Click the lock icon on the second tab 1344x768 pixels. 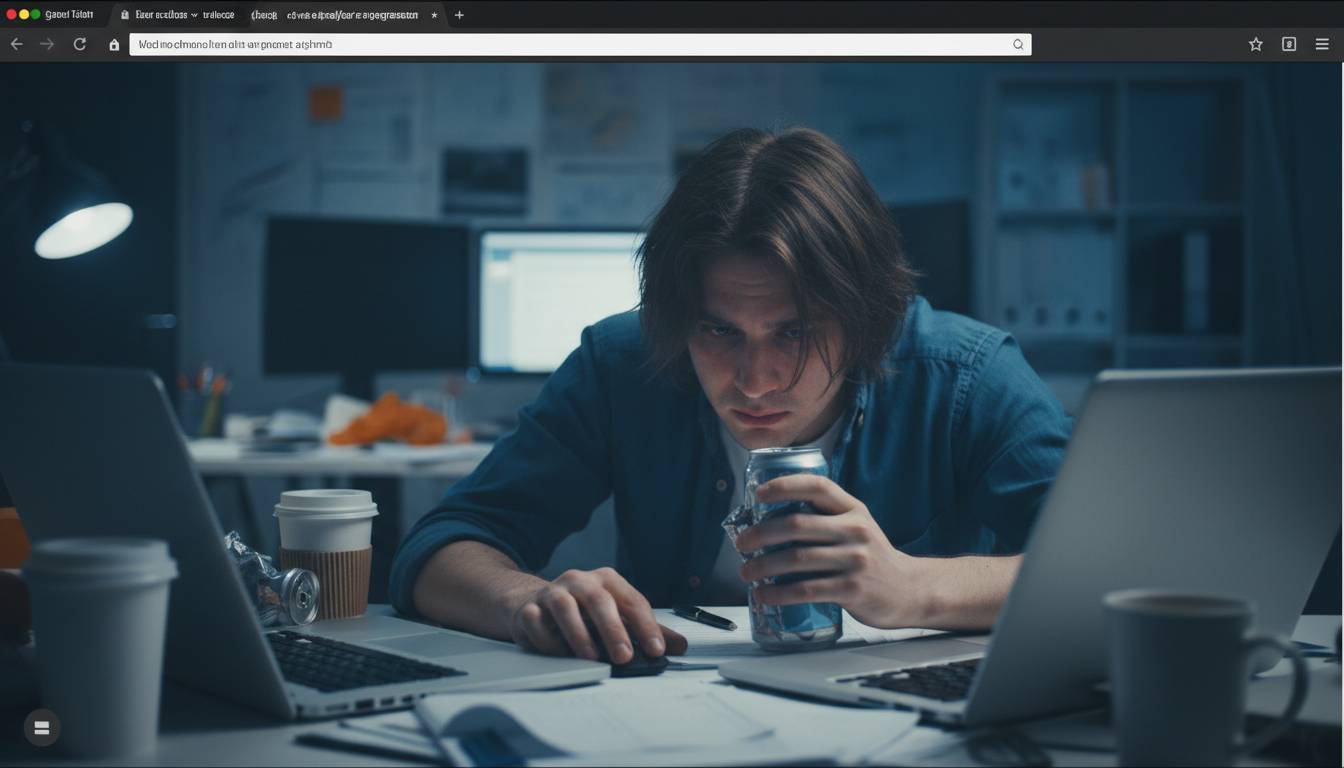[125, 15]
